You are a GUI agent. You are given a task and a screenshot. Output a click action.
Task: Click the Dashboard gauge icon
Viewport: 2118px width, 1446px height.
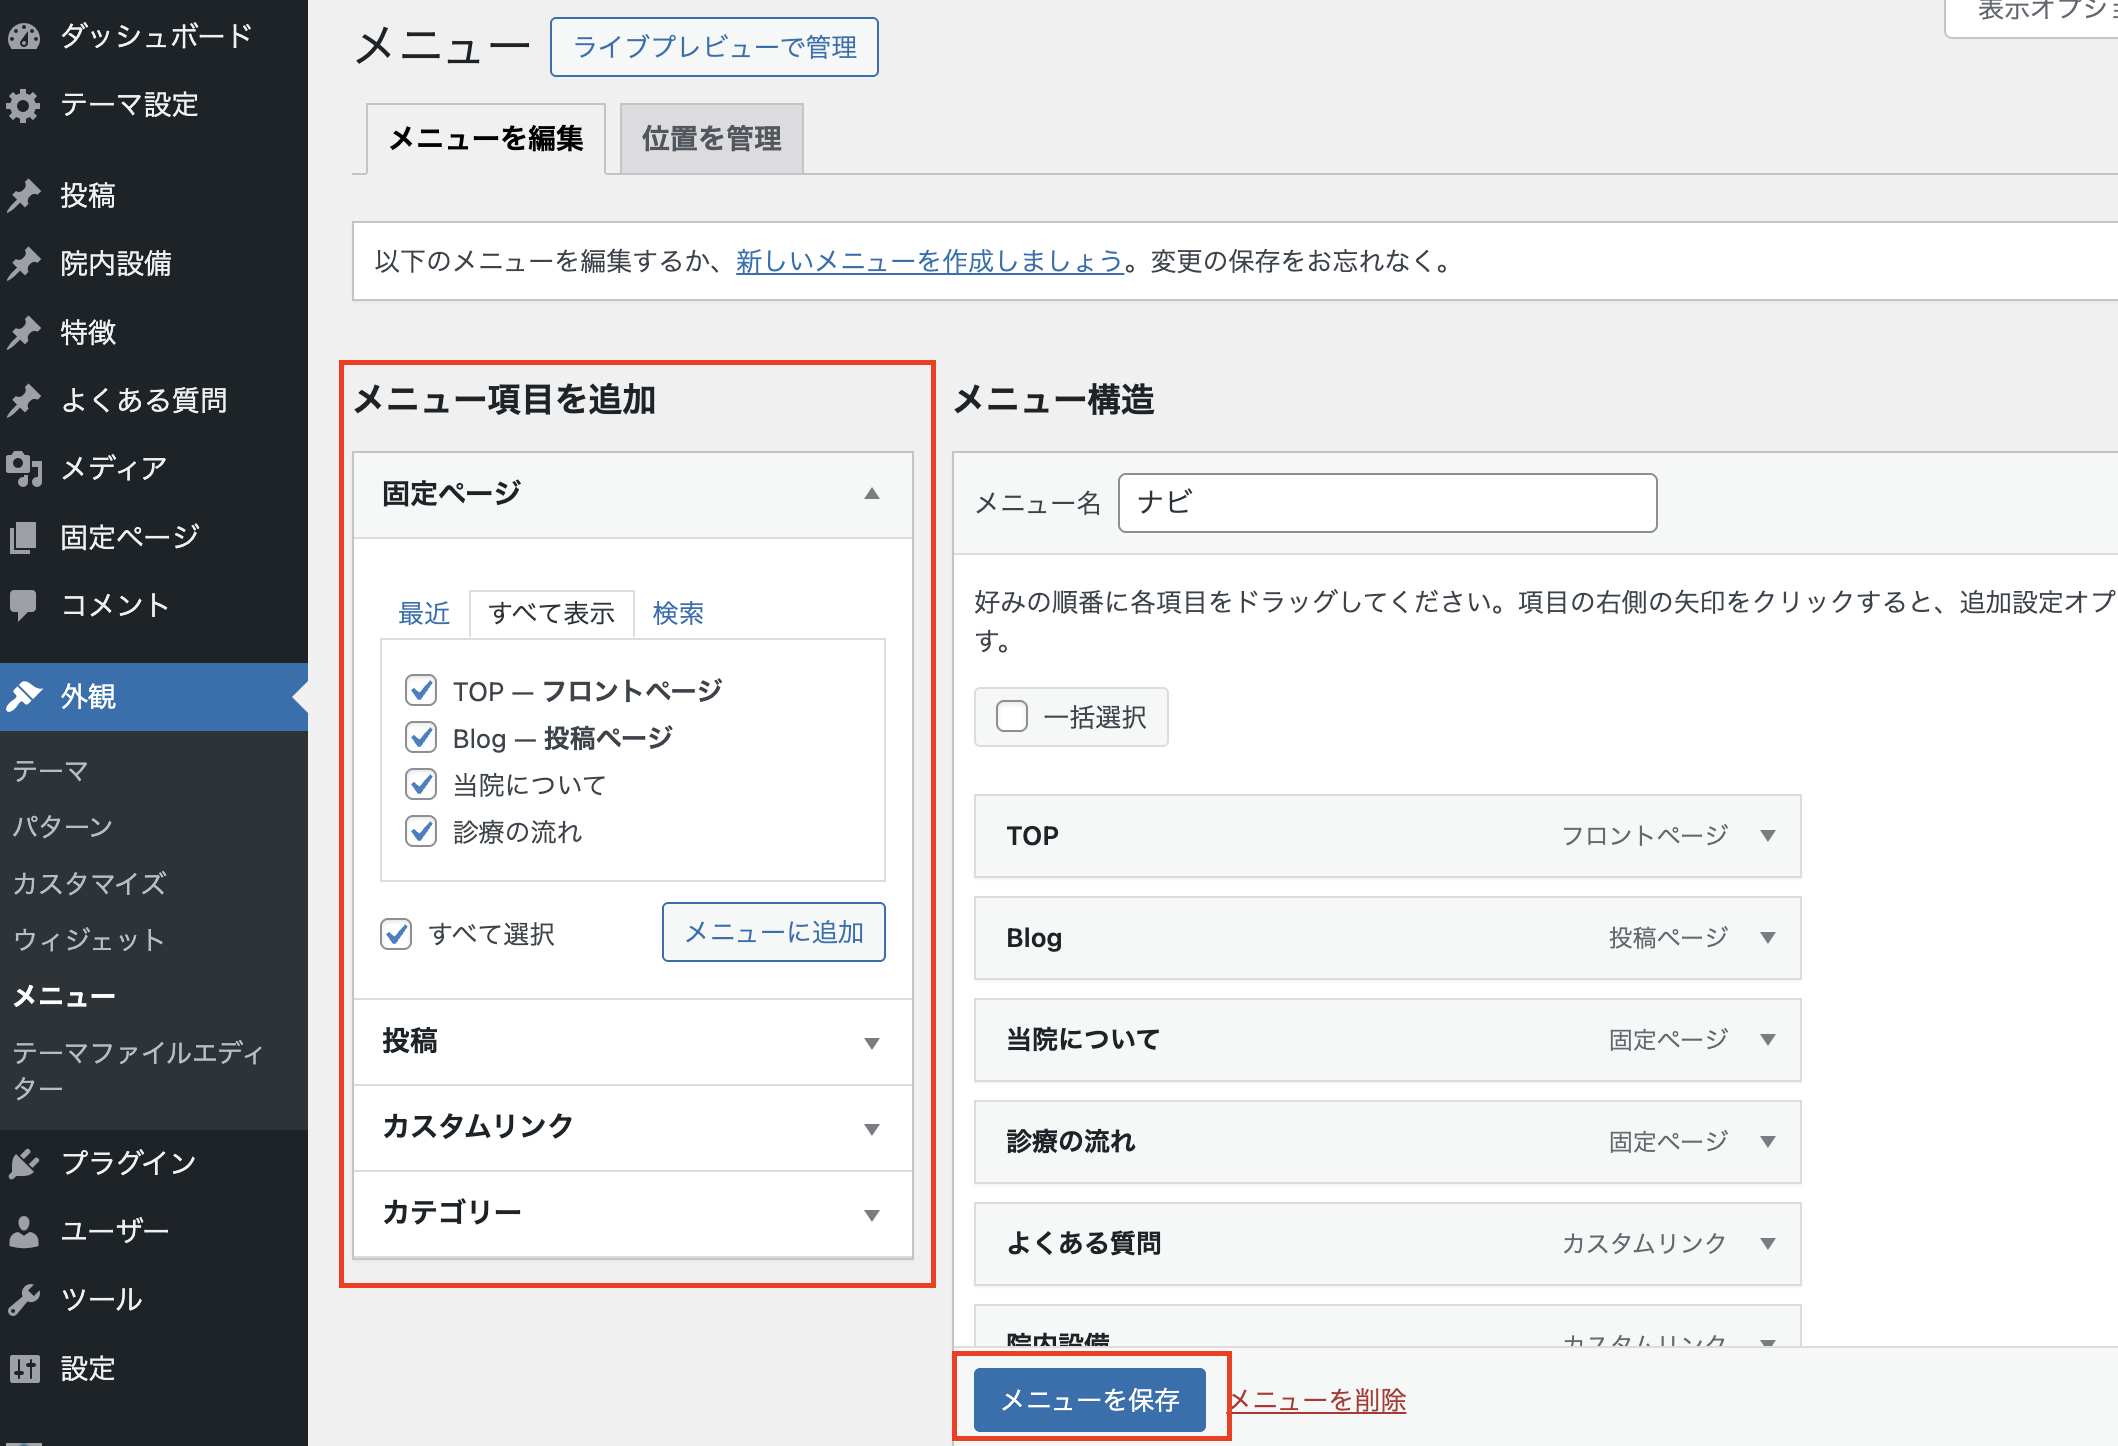pyautogui.click(x=24, y=37)
